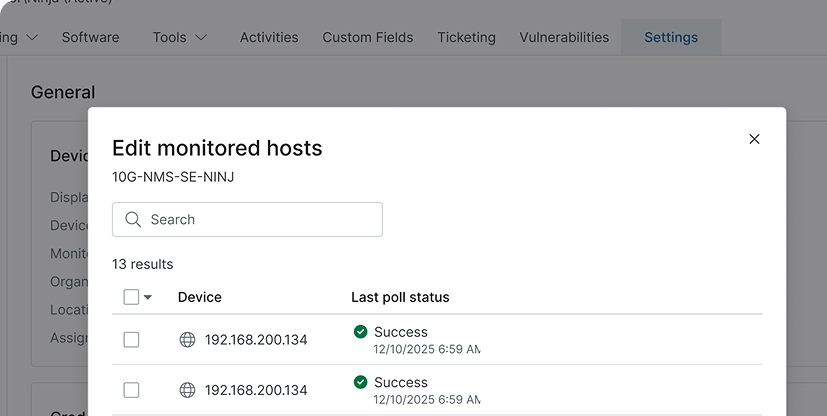This screenshot has height=416, width=827.
Task: Click green Success check icon in second row
Action: point(360,382)
